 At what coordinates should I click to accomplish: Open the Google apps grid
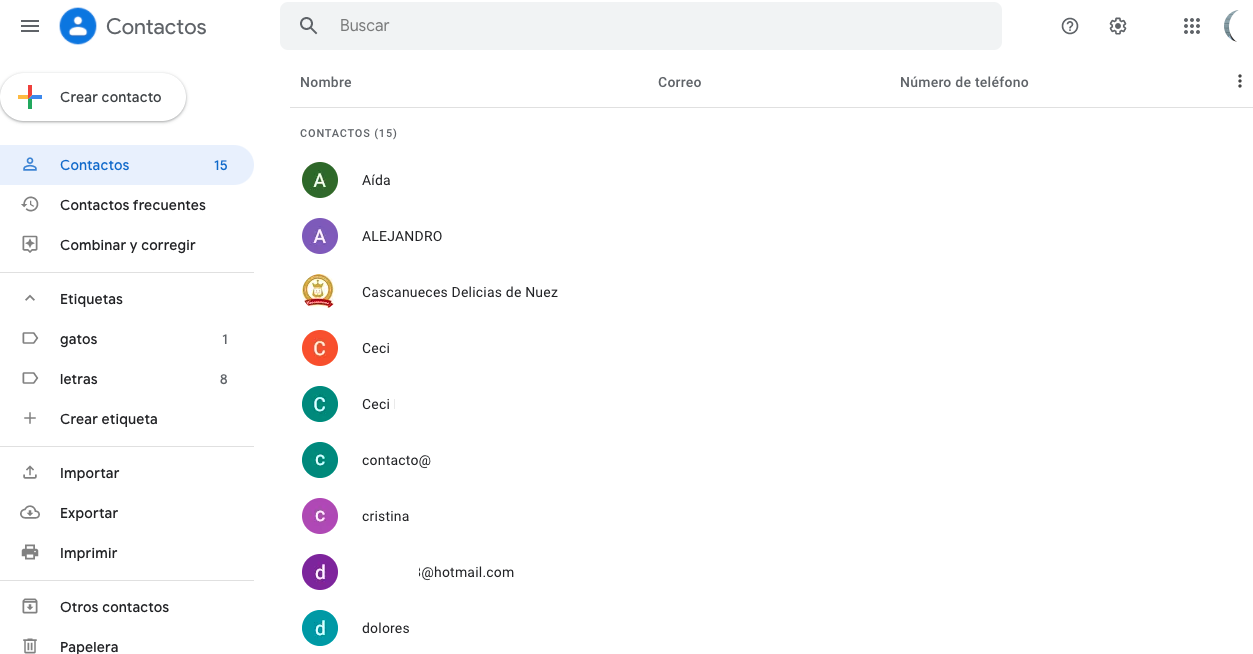[x=1191, y=26]
